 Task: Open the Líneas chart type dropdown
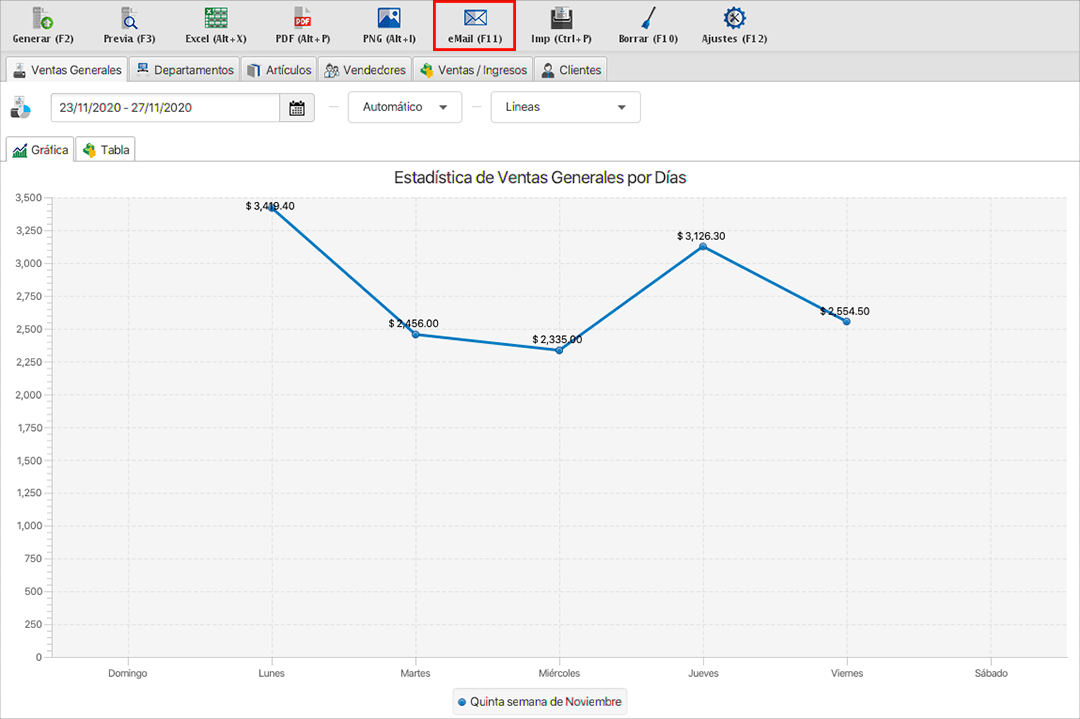pyautogui.click(x=565, y=107)
